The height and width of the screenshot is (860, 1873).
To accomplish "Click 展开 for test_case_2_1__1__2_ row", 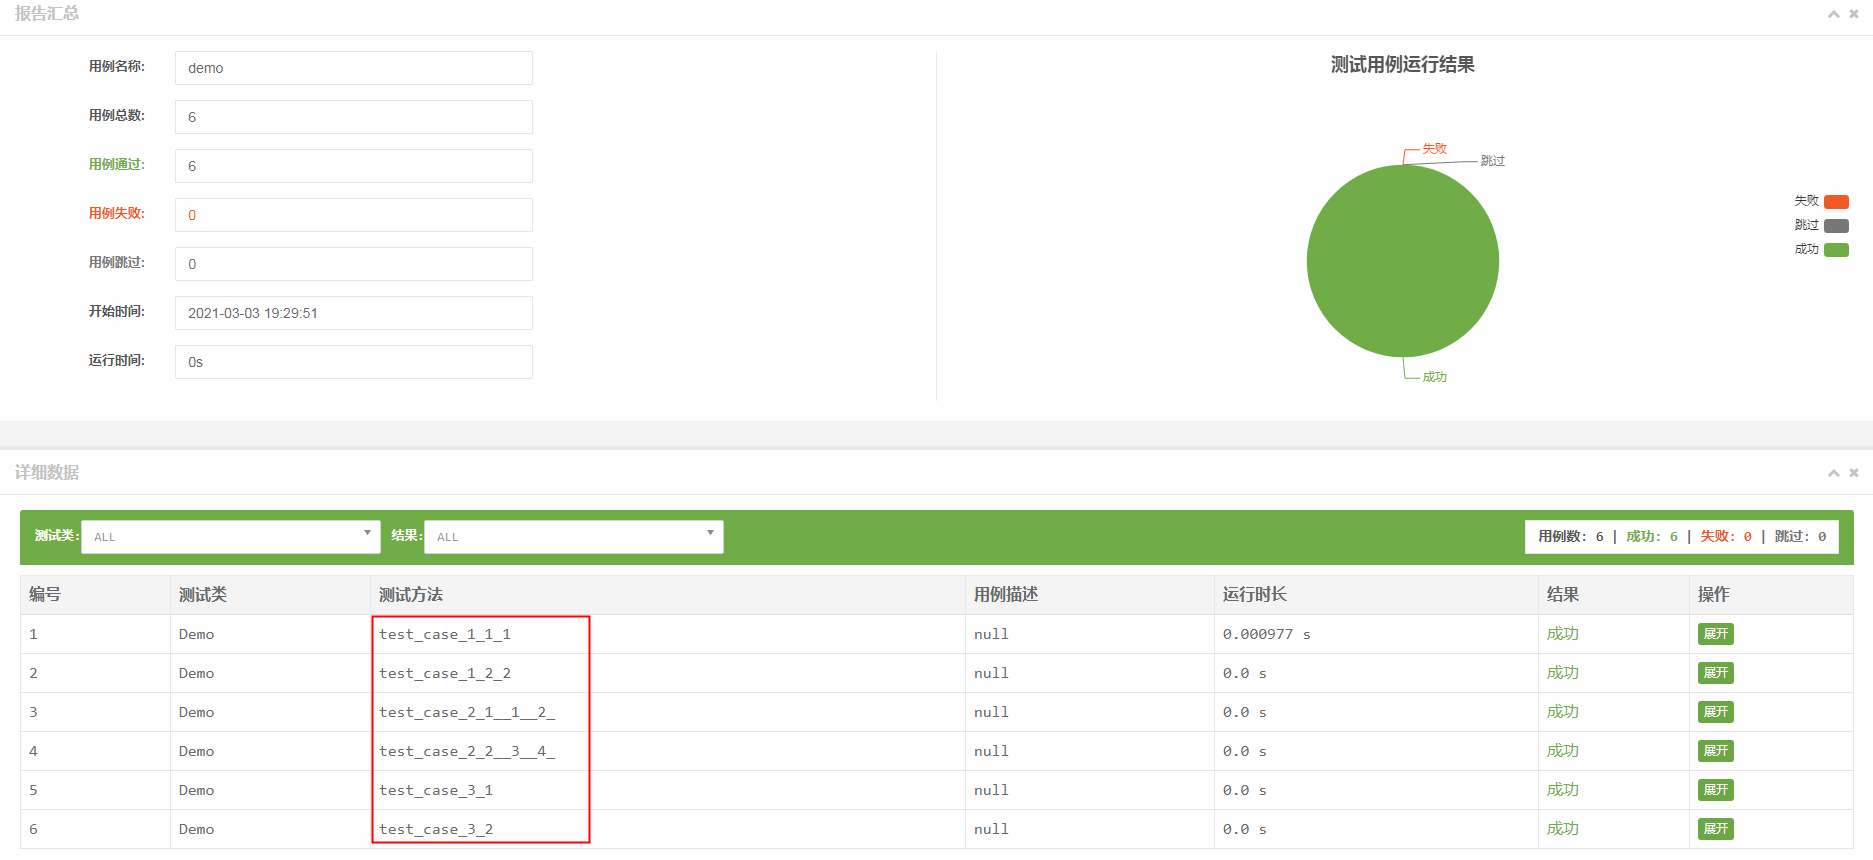I will coord(1715,712).
